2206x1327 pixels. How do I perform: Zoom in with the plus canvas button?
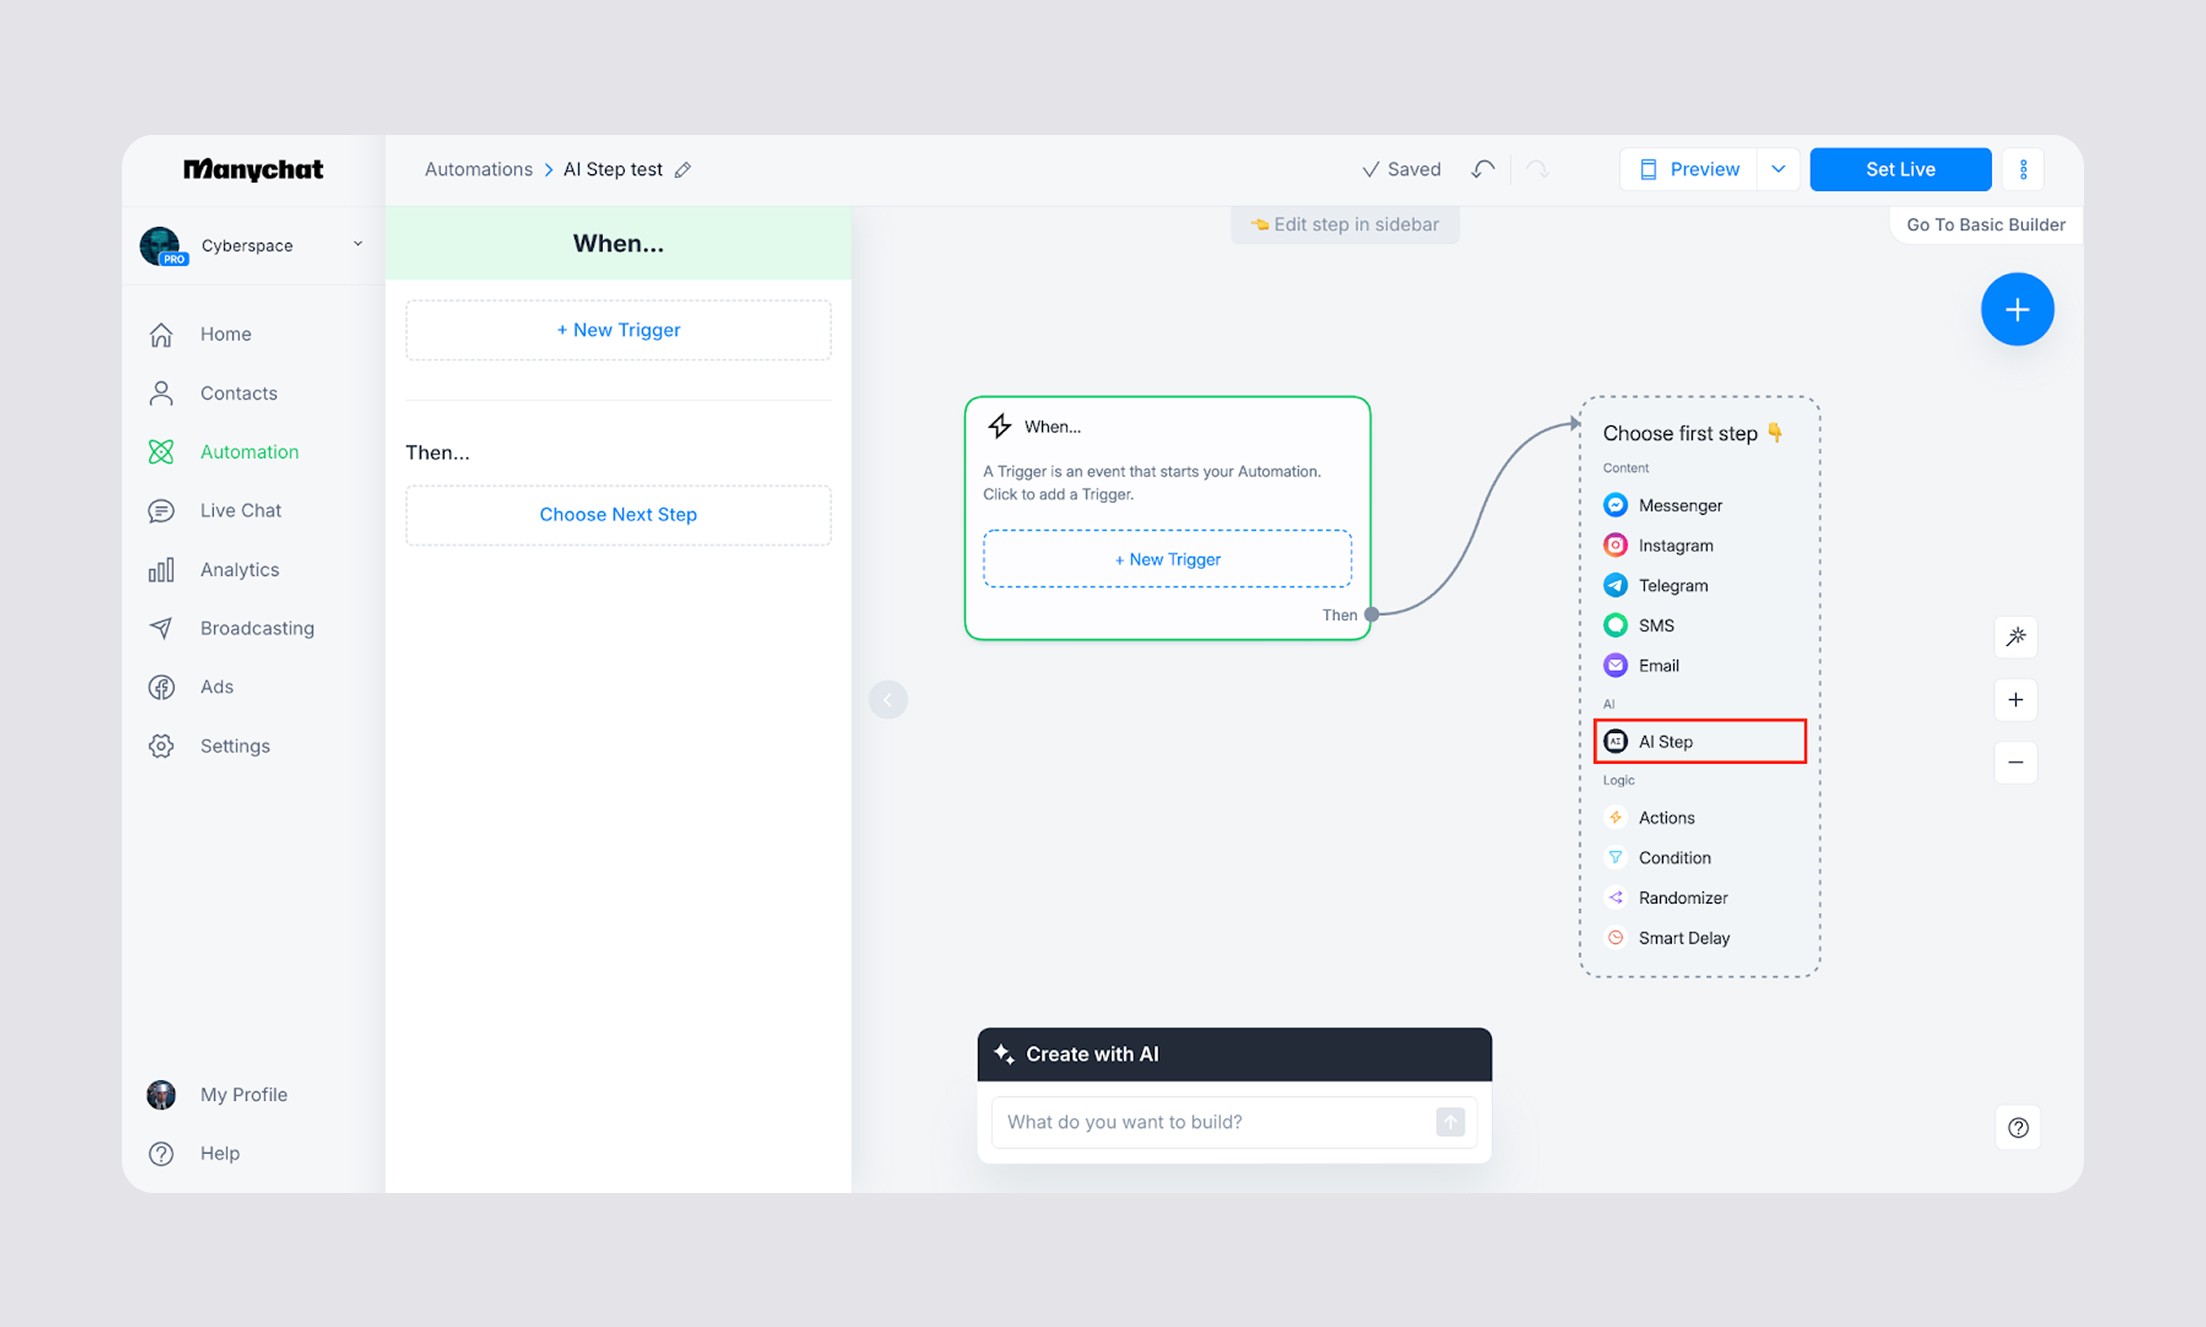tap(2016, 700)
